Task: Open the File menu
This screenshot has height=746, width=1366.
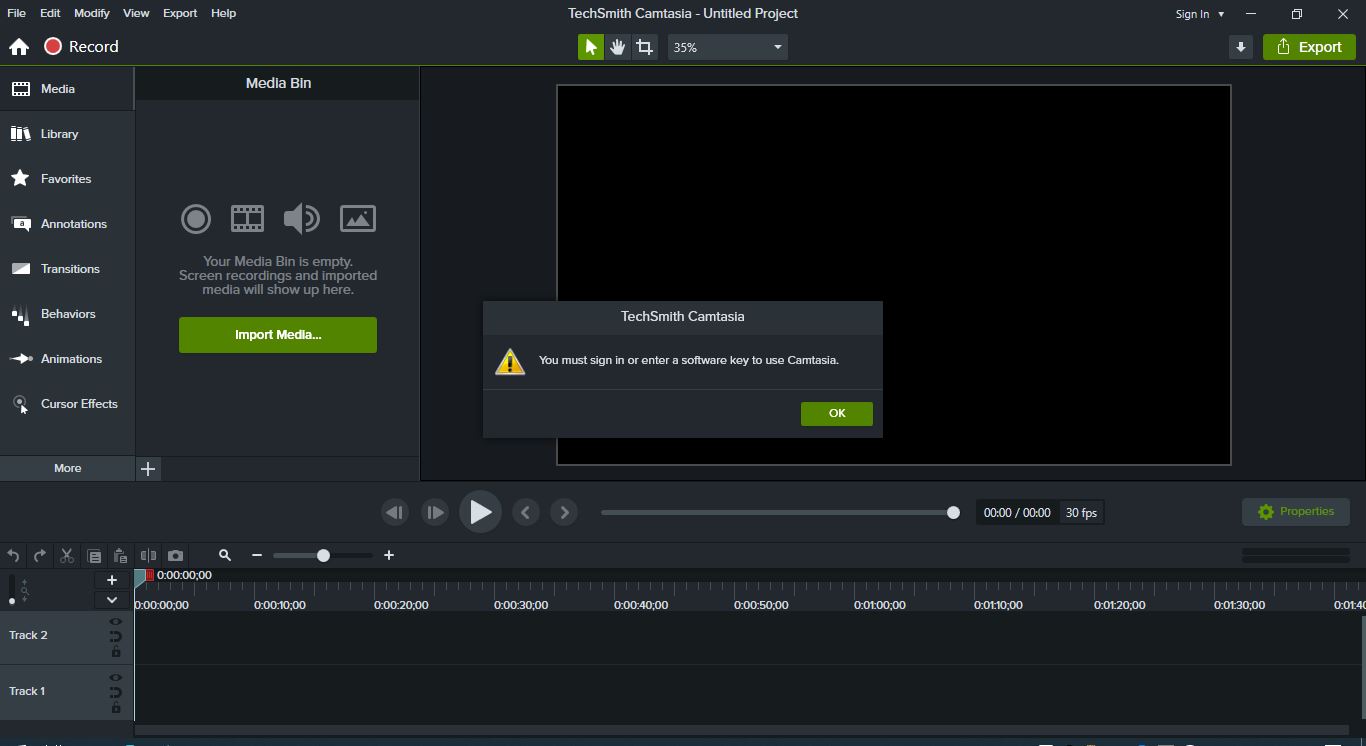Action: 17,13
